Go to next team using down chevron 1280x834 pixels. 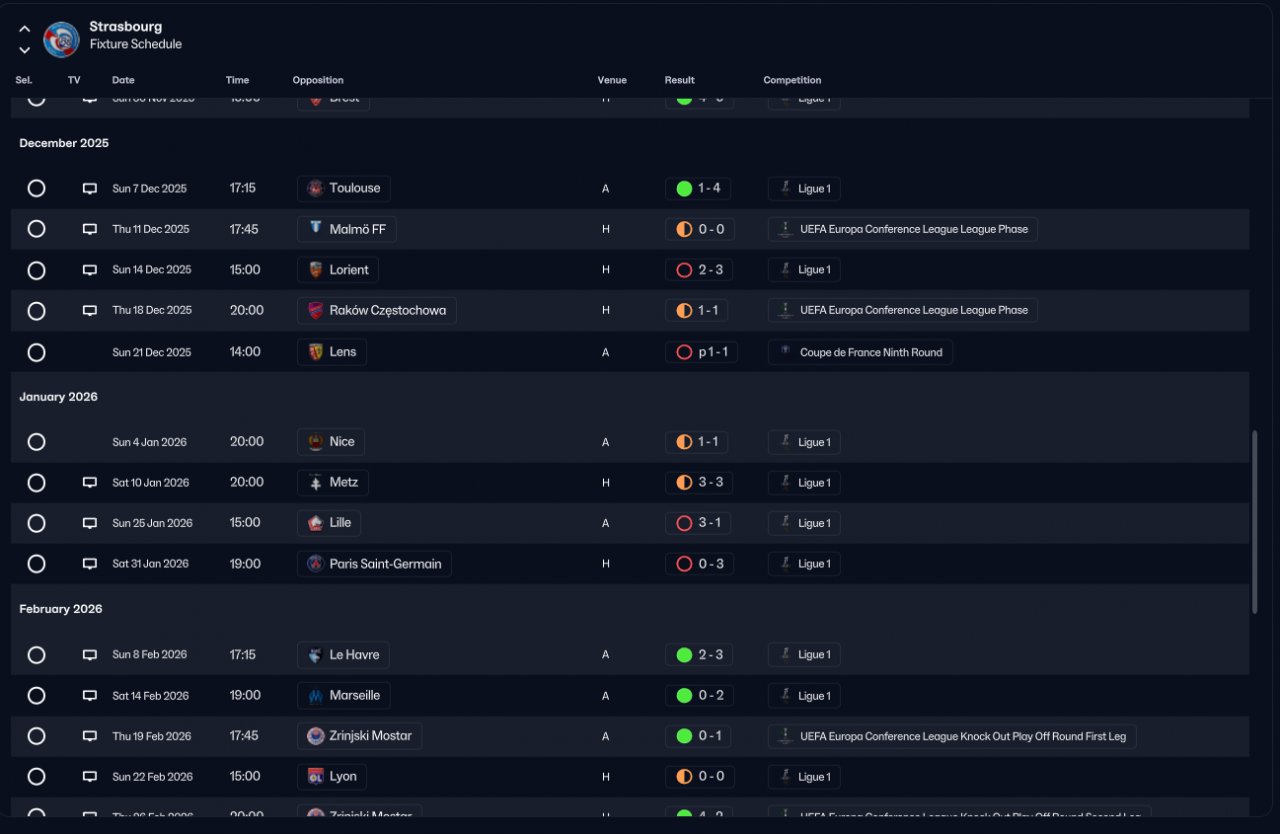[25, 50]
